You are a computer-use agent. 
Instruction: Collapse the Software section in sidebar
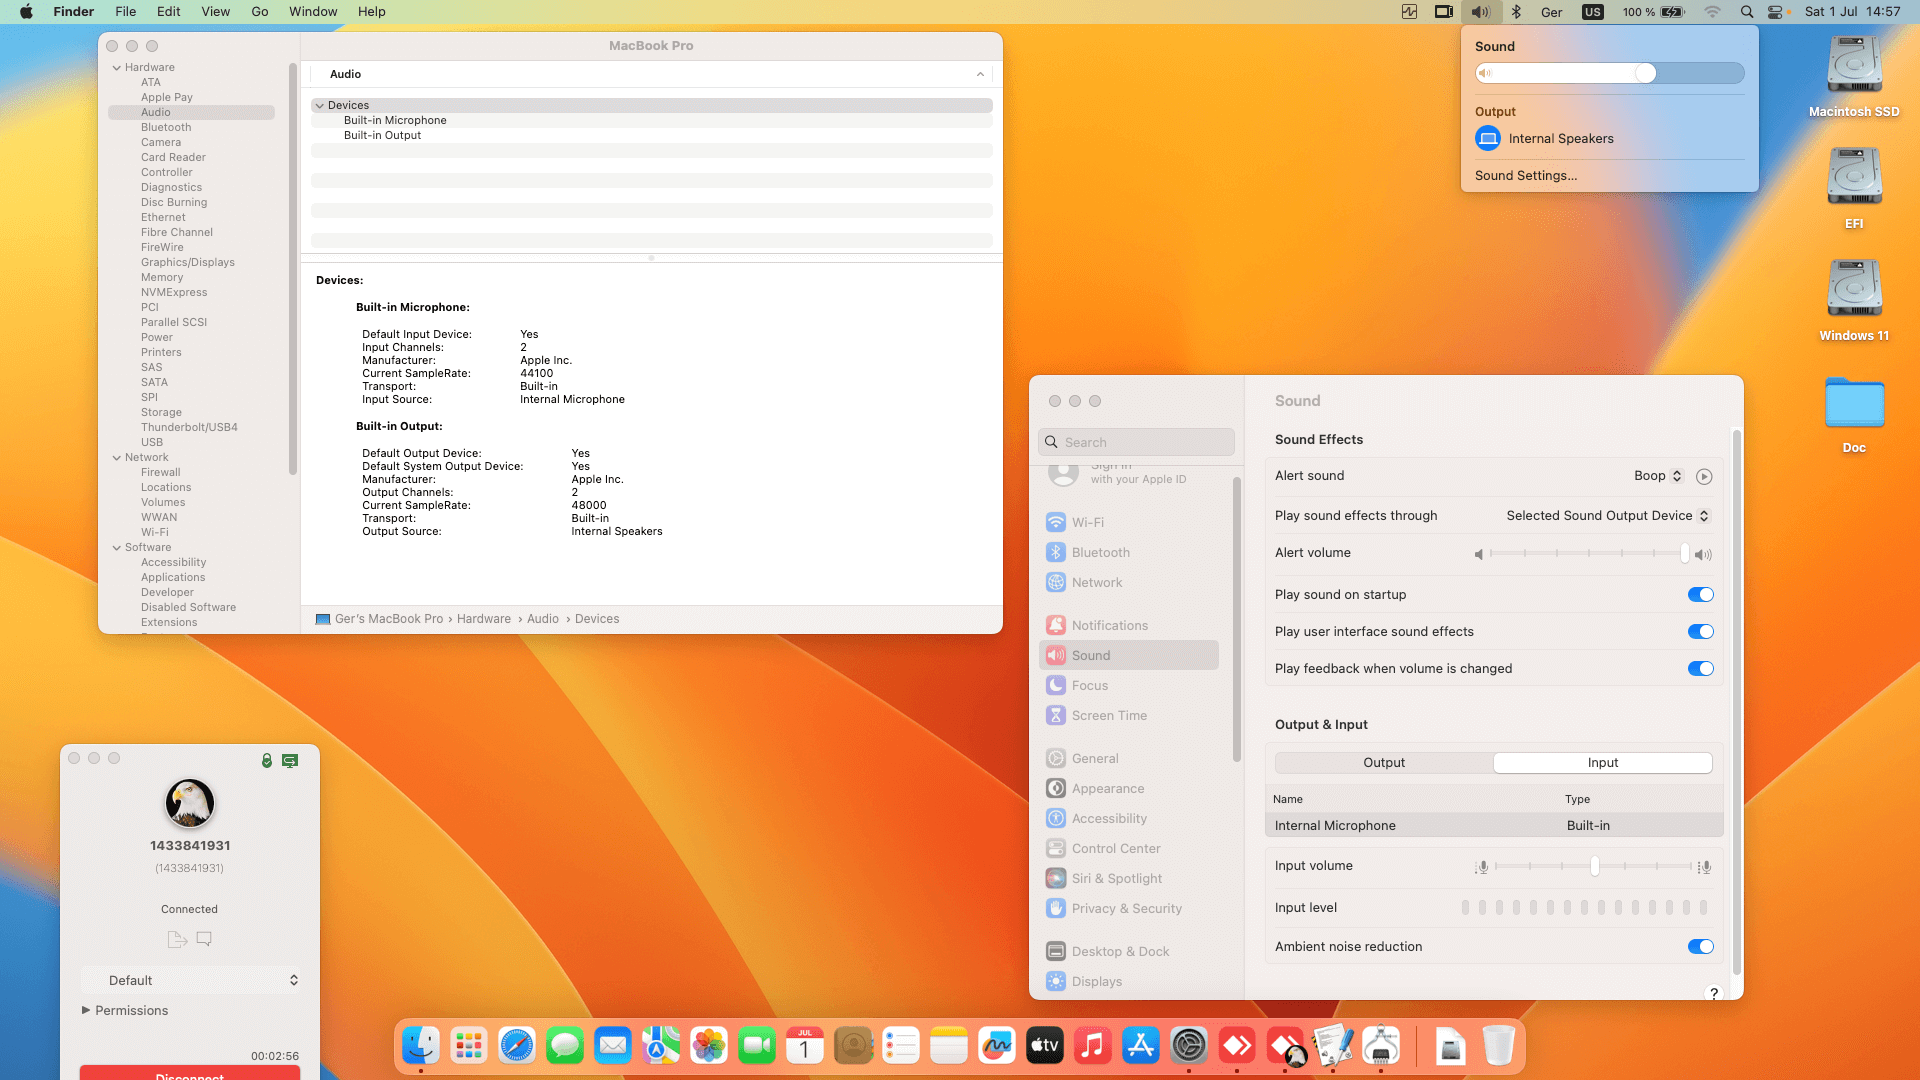[117, 548]
